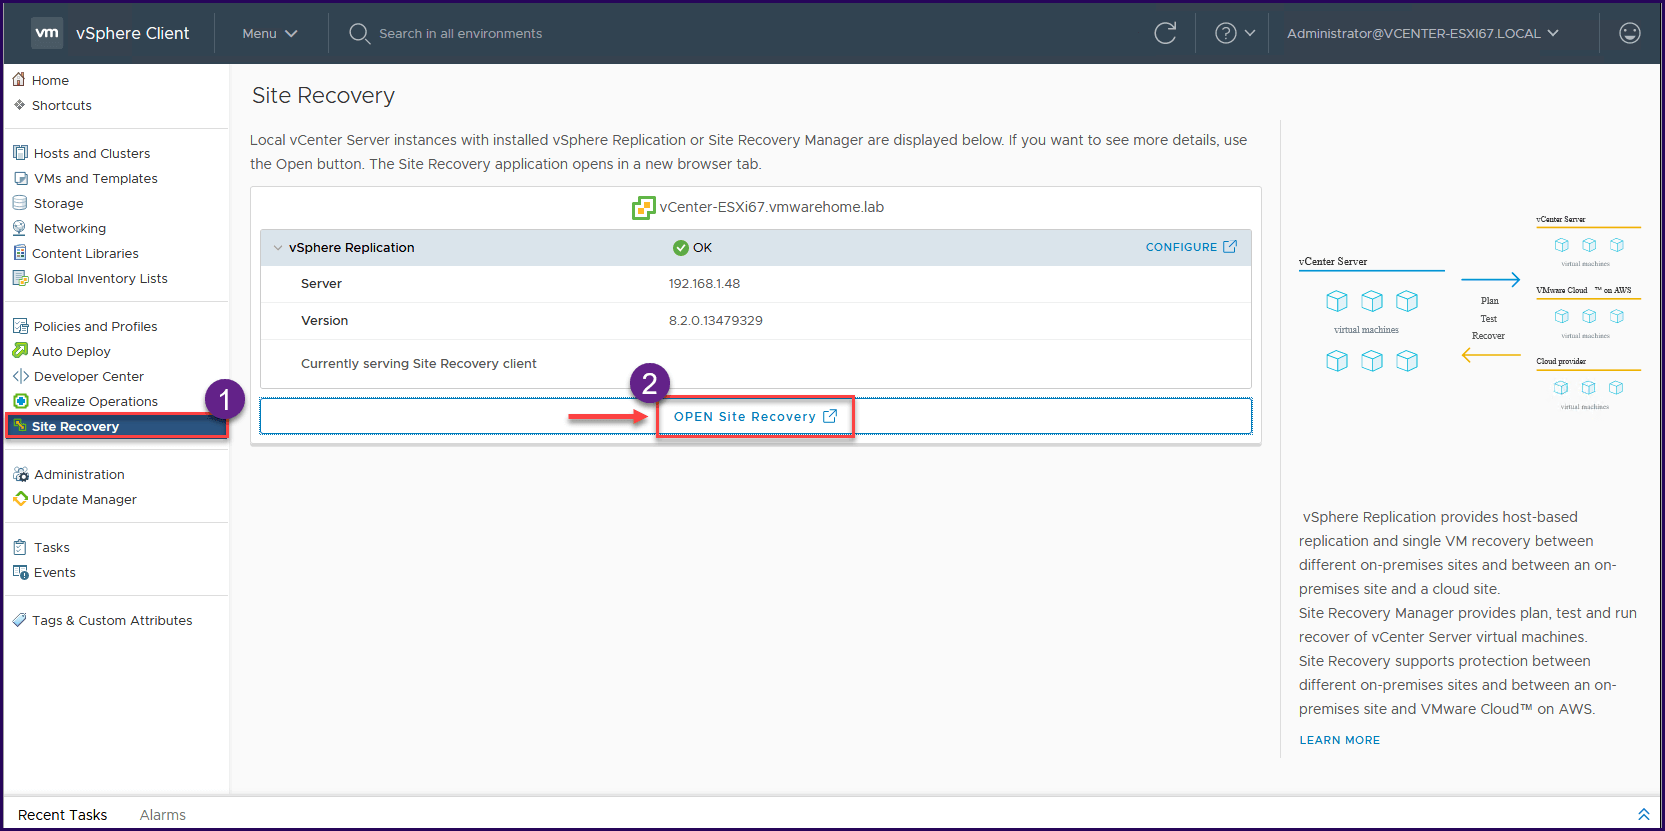This screenshot has width=1665, height=831.
Task: Click vCenter-ESXi67.vmwarehome.lab name
Action: coord(771,207)
